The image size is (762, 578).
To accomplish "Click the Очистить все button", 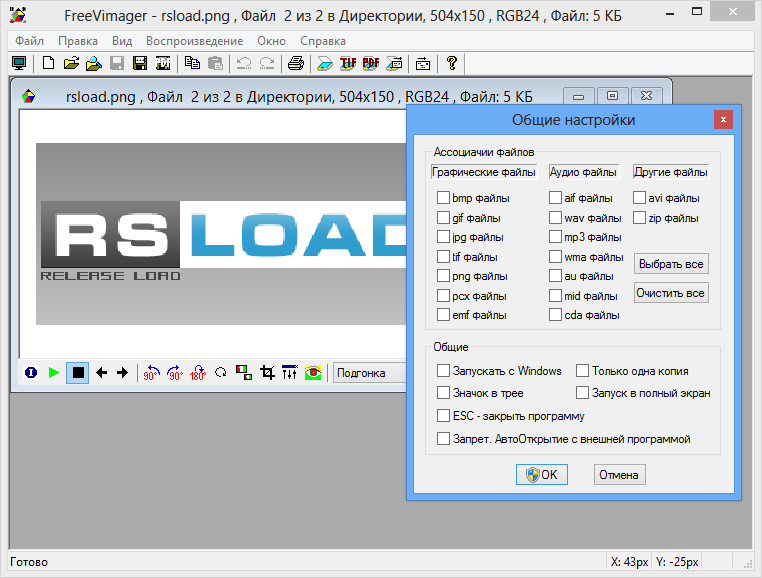I will pos(671,293).
